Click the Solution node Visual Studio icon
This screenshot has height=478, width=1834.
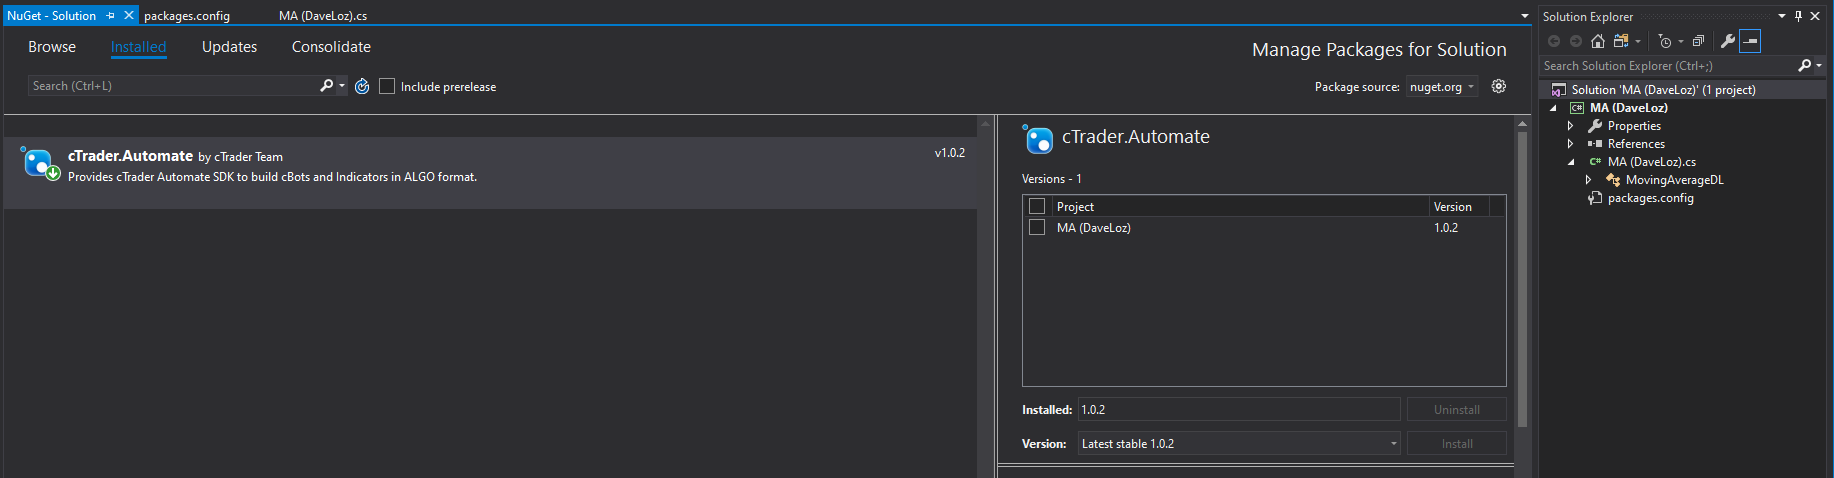(x=1559, y=90)
